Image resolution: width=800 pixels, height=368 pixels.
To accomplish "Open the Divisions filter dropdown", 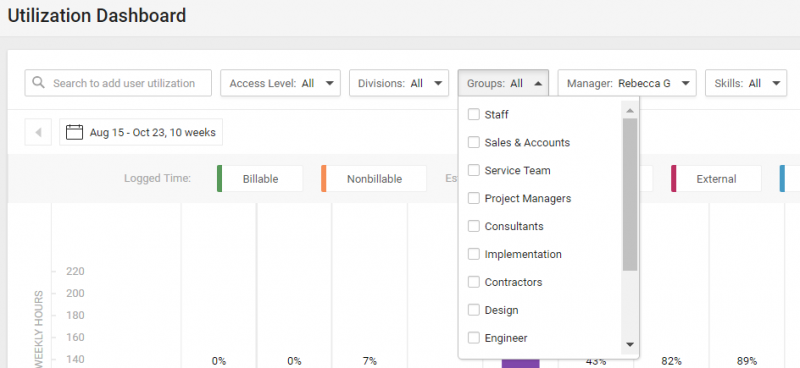I will pyautogui.click(x=399, y=83).
